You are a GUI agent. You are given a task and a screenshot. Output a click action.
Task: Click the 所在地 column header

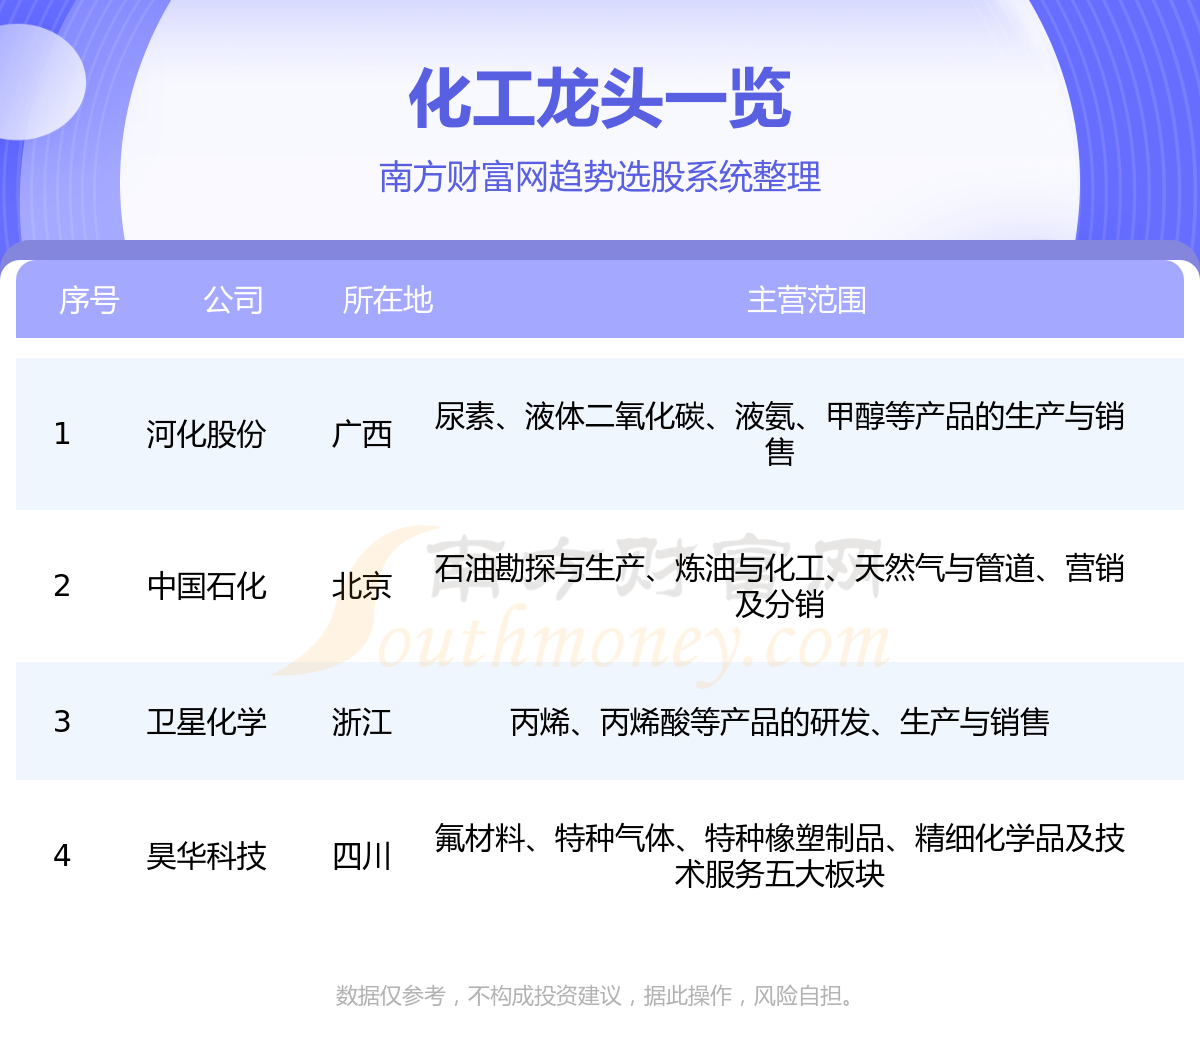click(388, 300)
